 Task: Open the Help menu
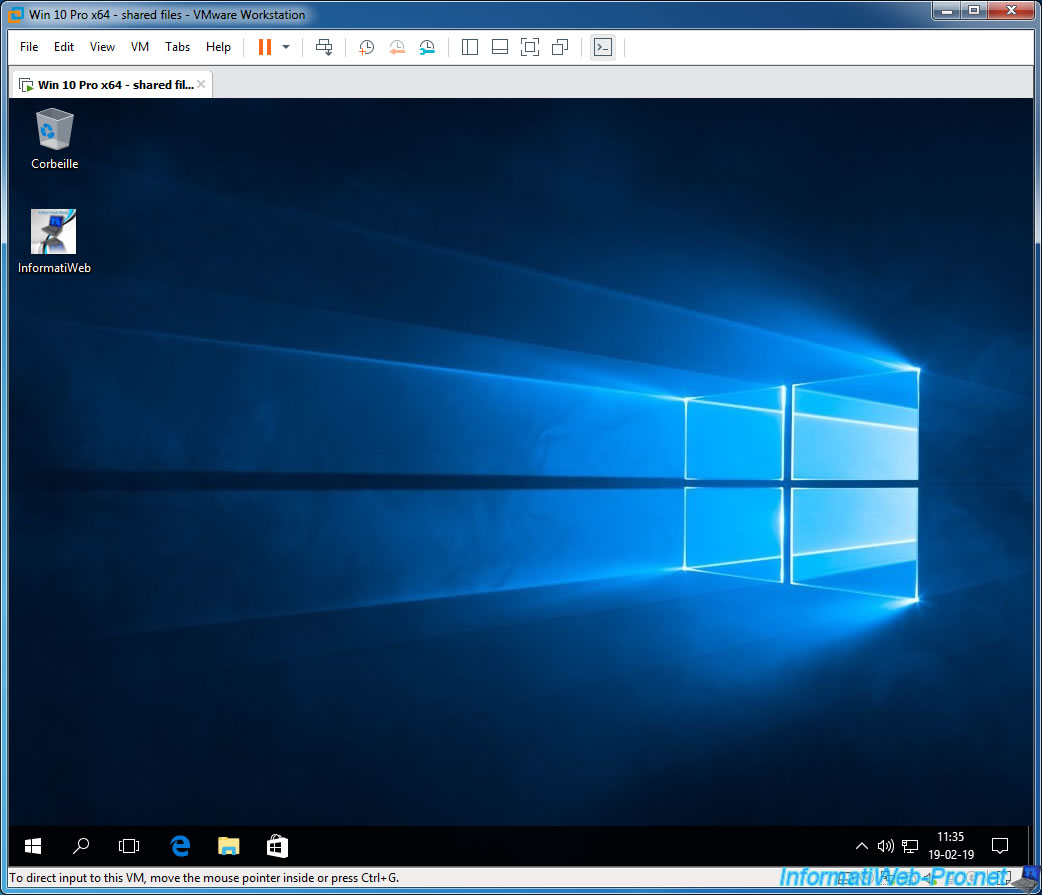[x=218, y=47]
